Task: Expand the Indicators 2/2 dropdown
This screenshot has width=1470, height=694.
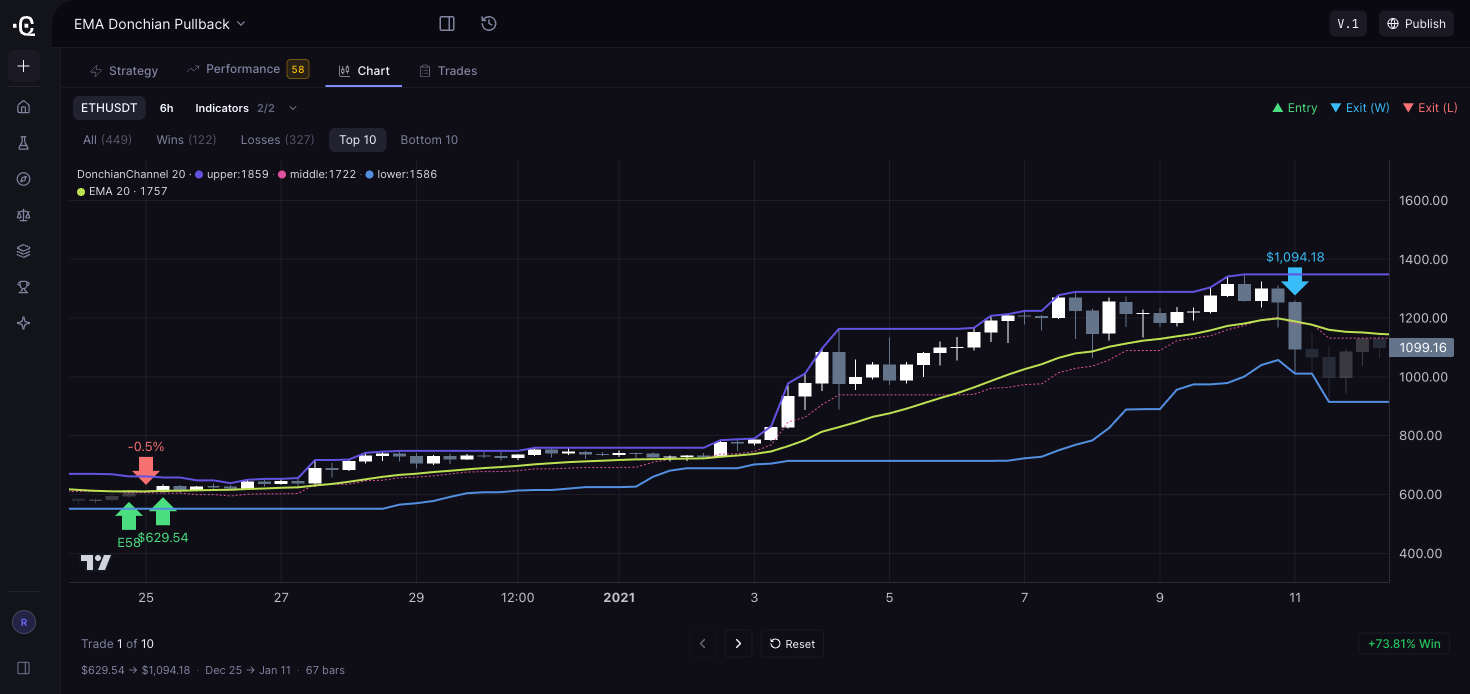Action: [246, 108]
